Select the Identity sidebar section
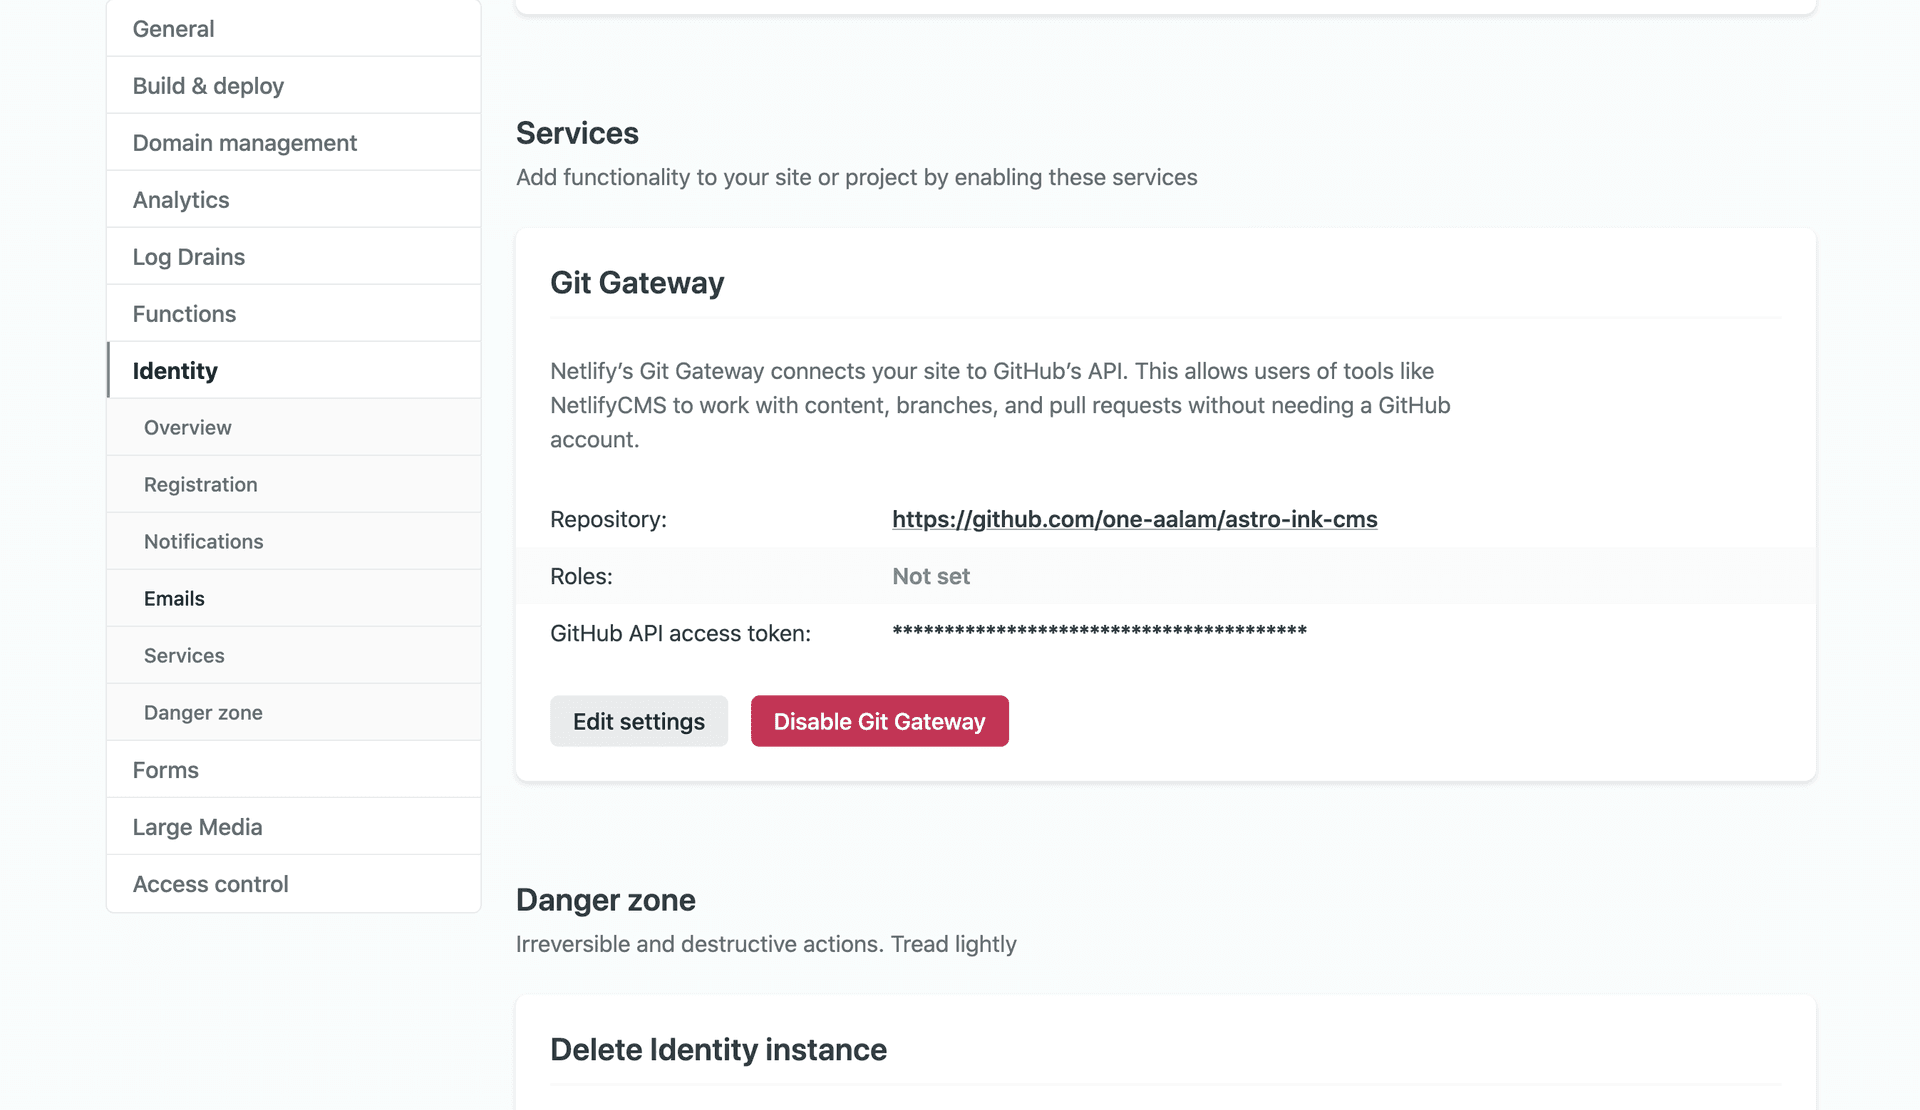The width and height of the screenshot is (1920, 1110). coord(293,370)
